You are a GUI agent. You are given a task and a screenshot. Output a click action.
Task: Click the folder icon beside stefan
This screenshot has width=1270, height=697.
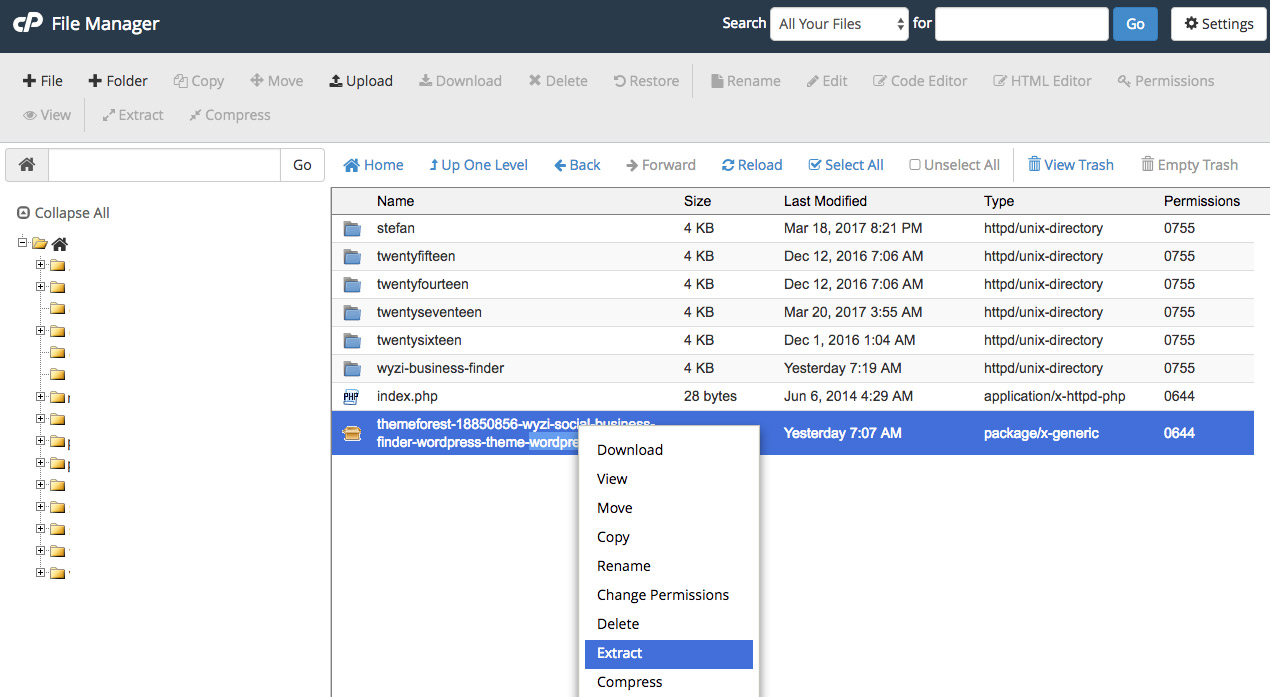click(352, 229)
